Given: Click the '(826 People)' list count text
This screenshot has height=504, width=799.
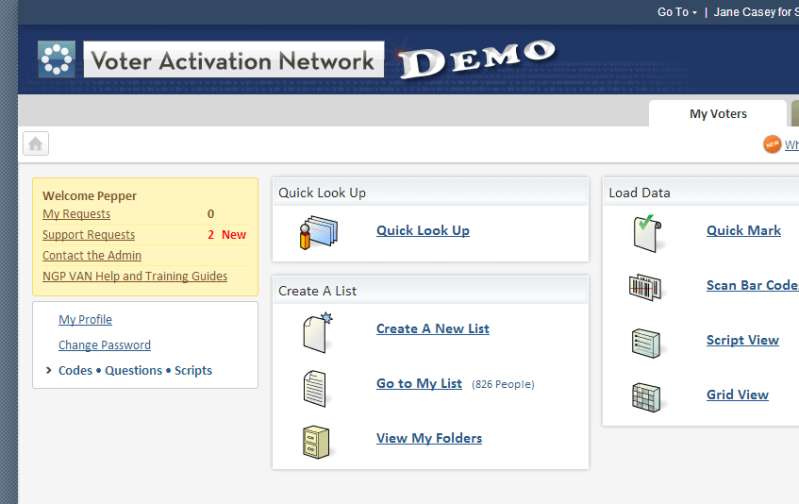Looking at the screenshot, I should 503,384.
